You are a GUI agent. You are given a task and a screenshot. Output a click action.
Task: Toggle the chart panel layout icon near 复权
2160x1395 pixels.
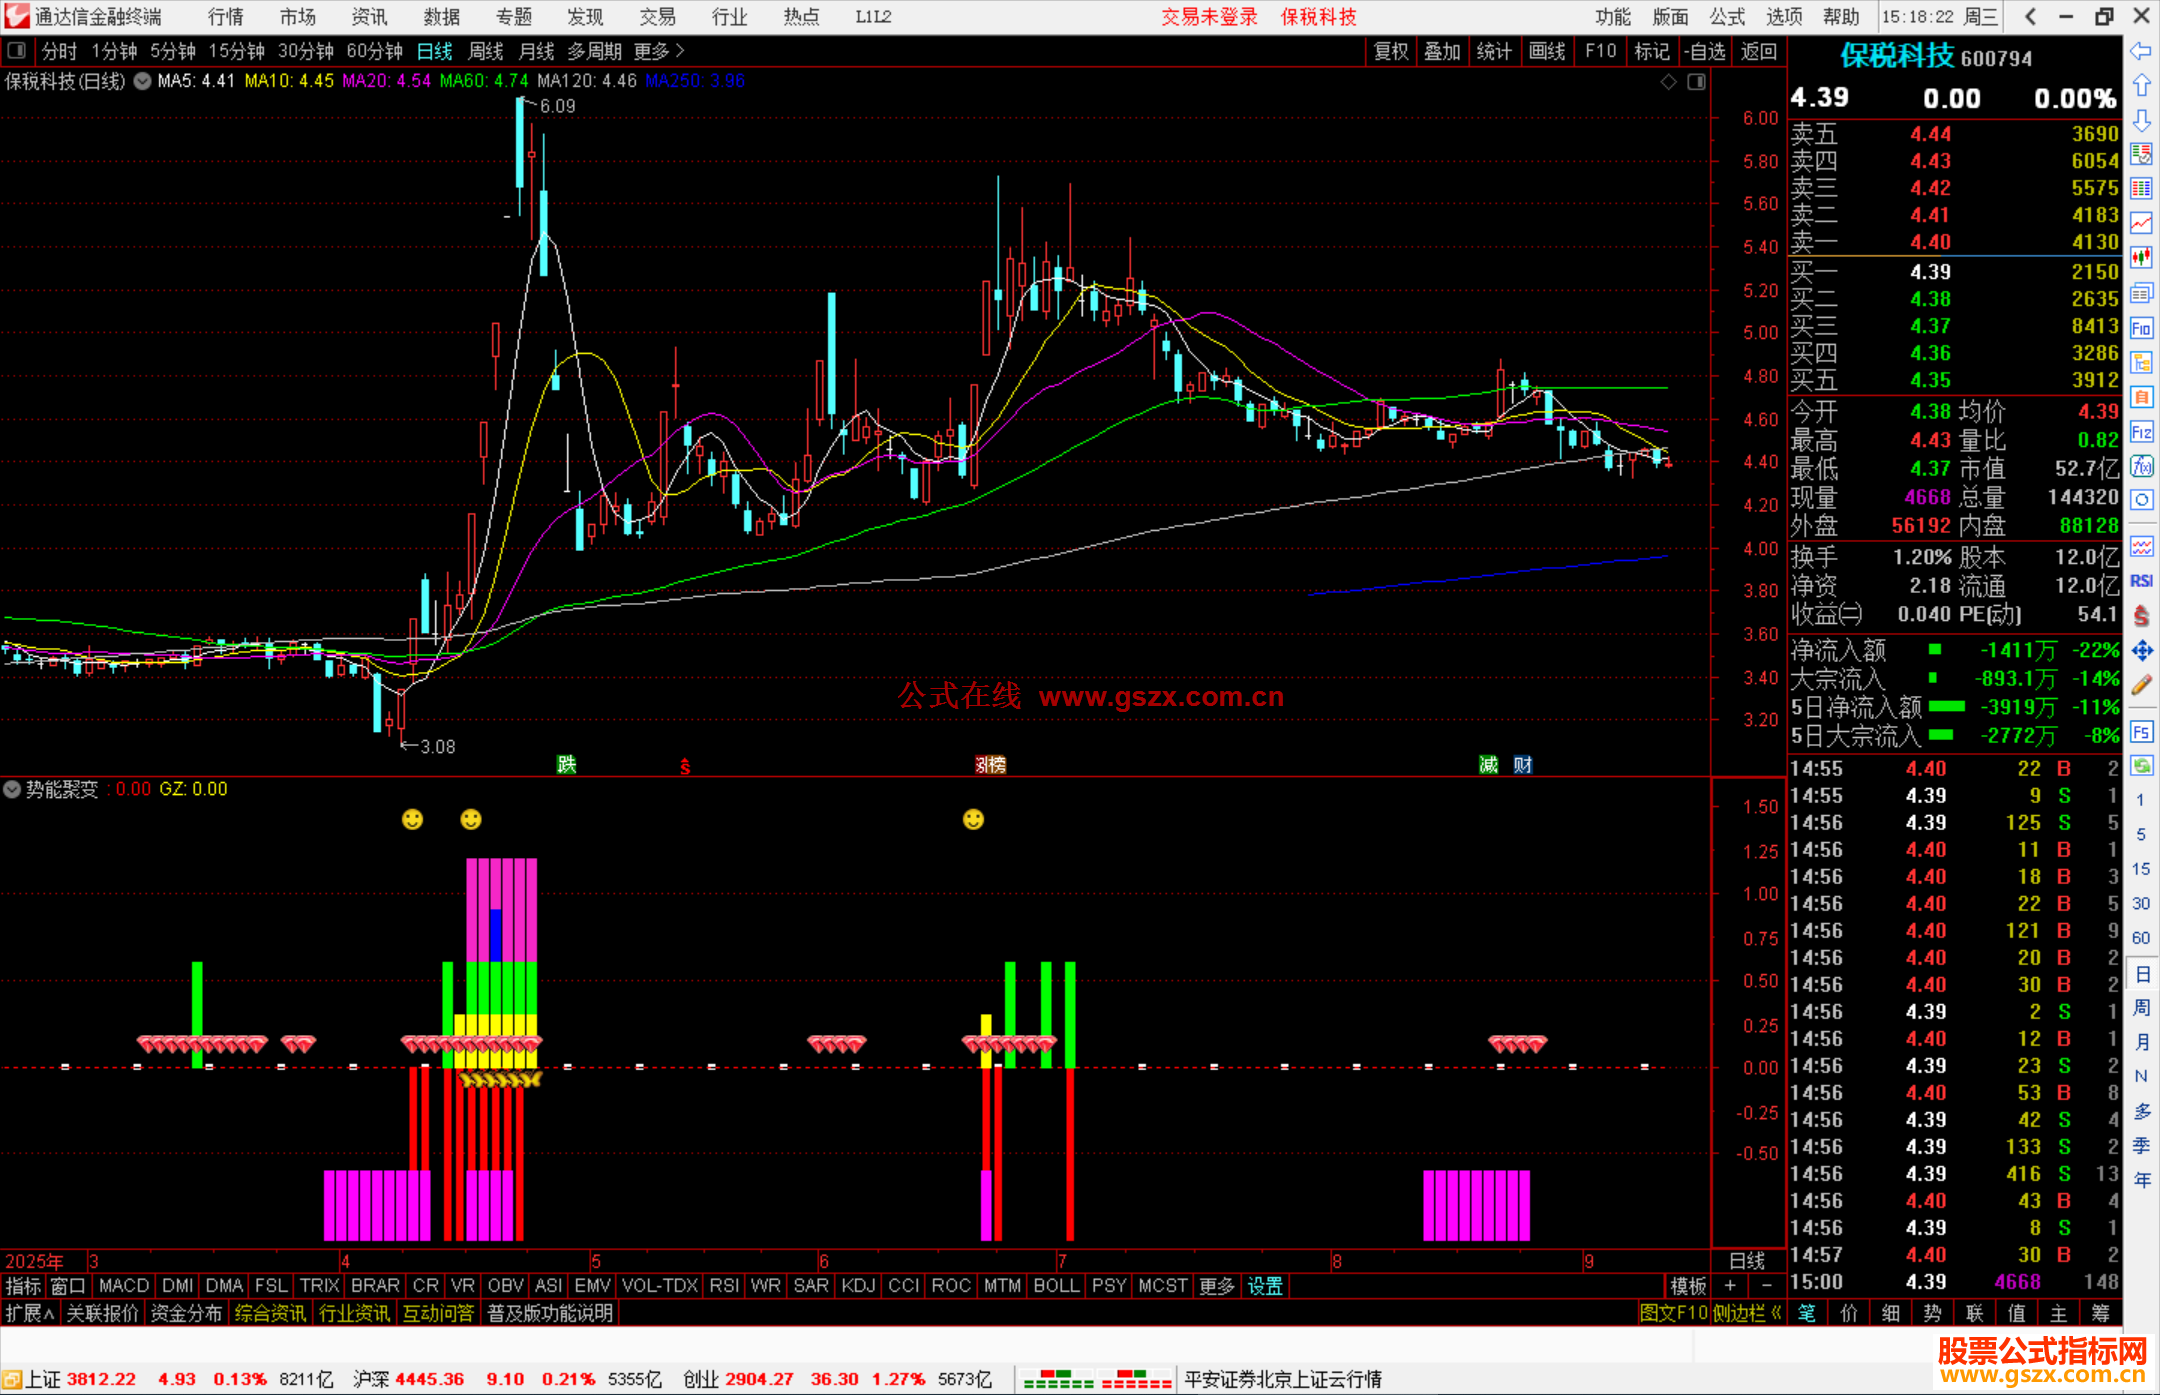1696,82
